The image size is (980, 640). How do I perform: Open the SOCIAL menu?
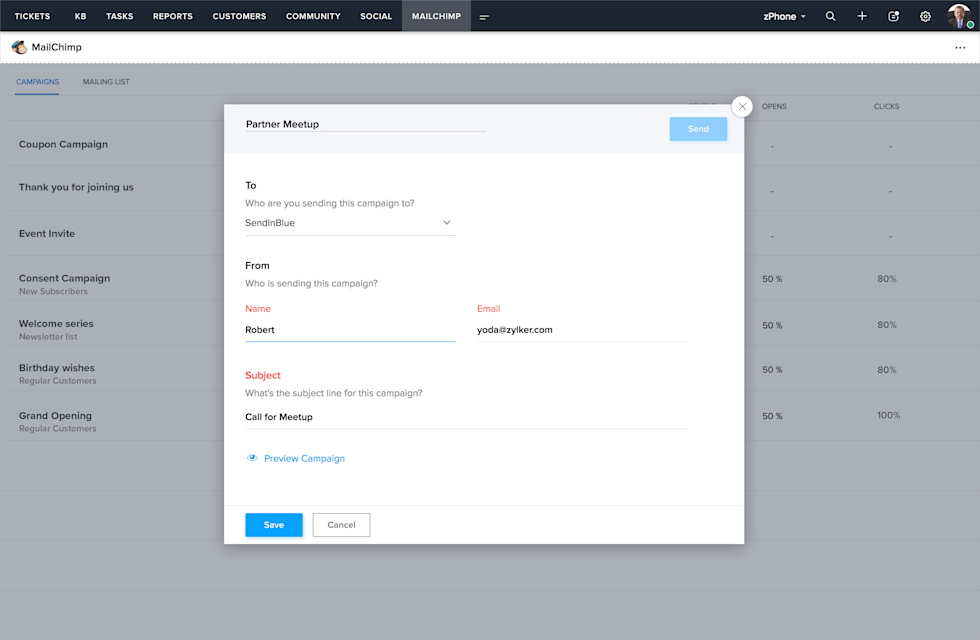tap(376, 15)
